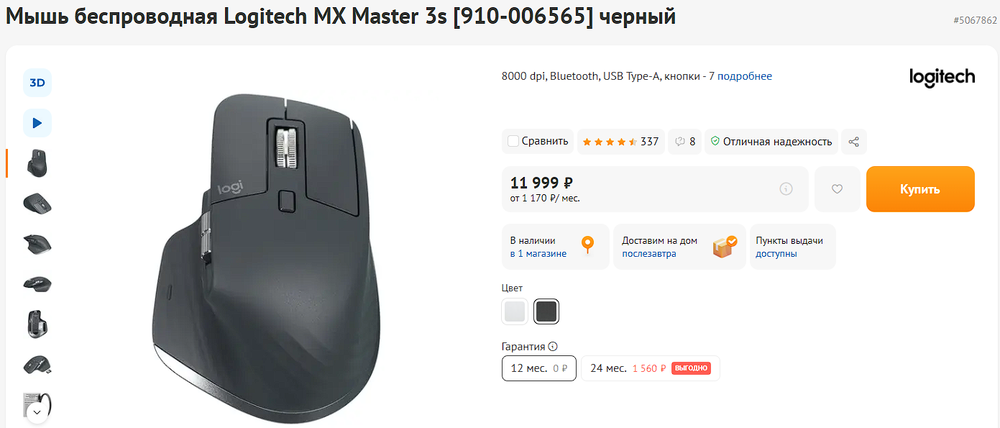Choose the black color swatch
Viewport: 1000px width, 428px height.
click(x=547, y=311)
